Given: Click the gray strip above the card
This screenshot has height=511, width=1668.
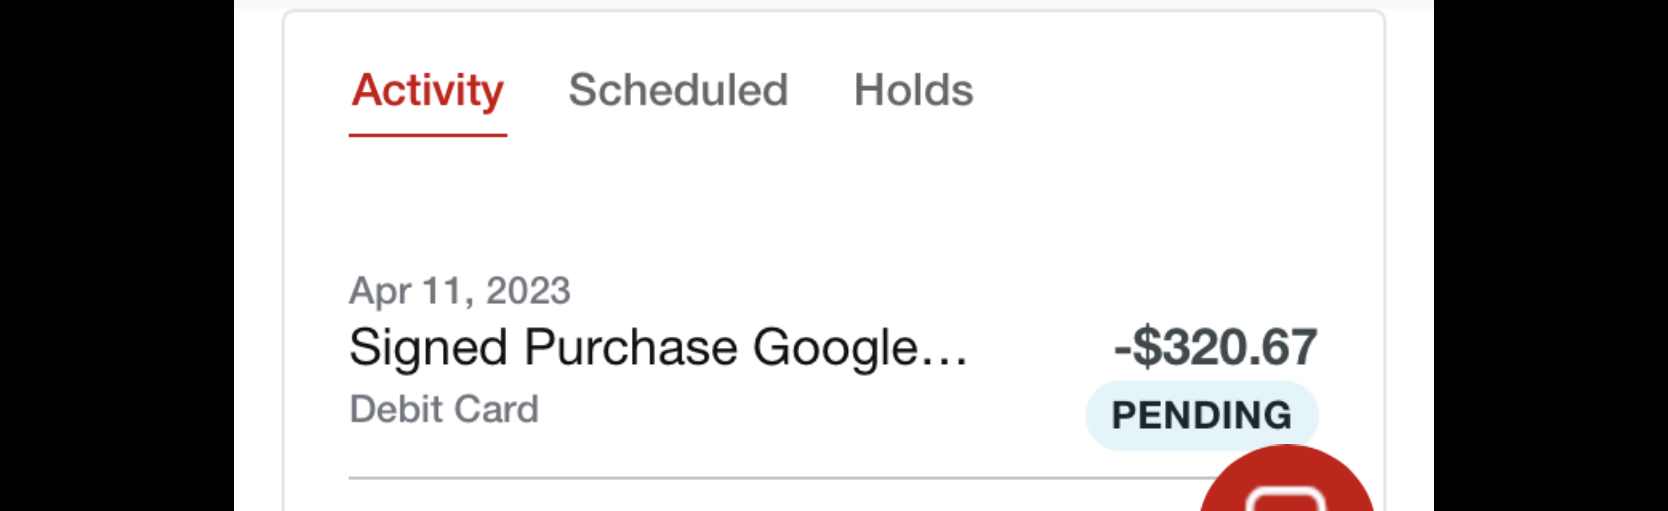Looking at the screenshot, I should pos(834,4).
